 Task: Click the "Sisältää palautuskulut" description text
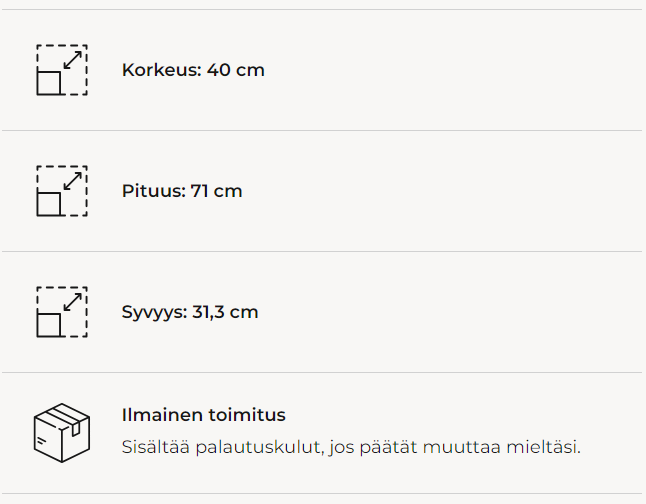coord(350,446)
